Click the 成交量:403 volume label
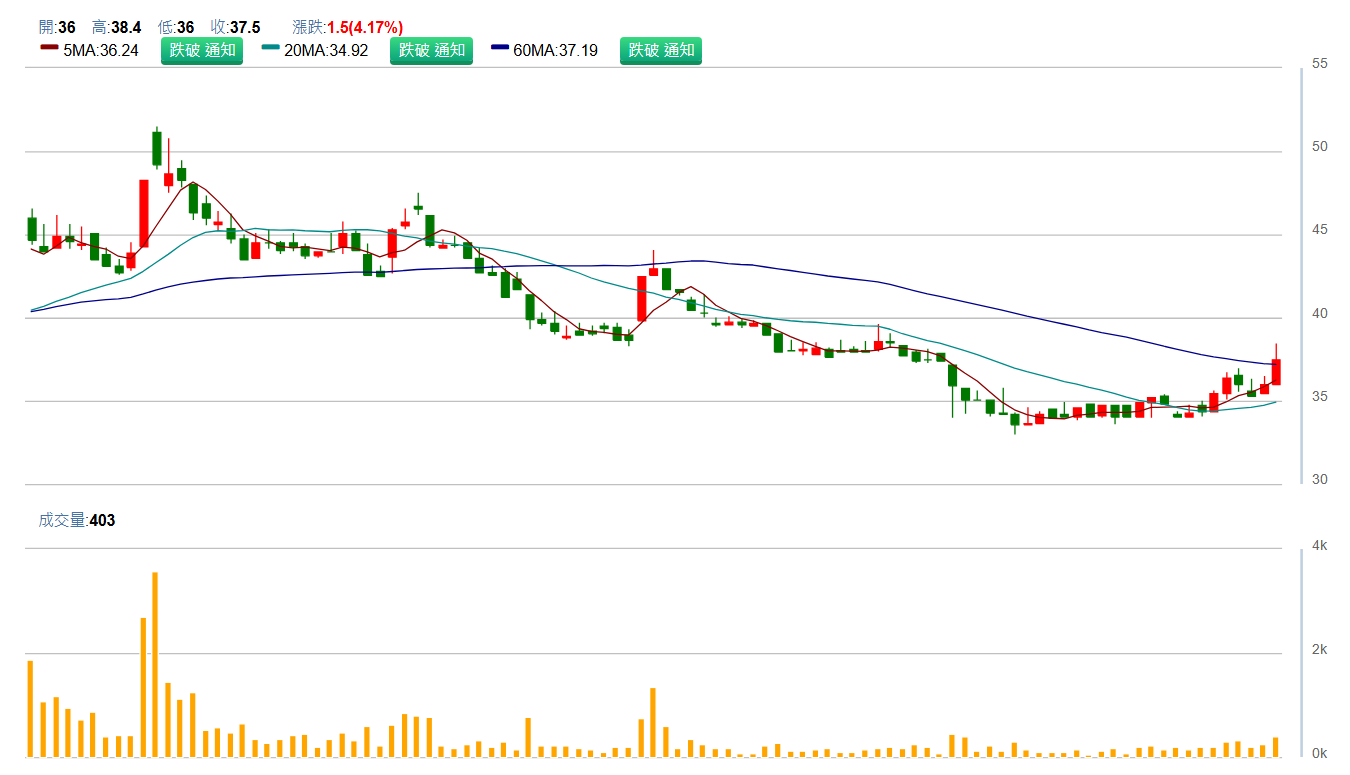Image resolution: width=1350 pixels, height=775 pixels. point(77,520)
